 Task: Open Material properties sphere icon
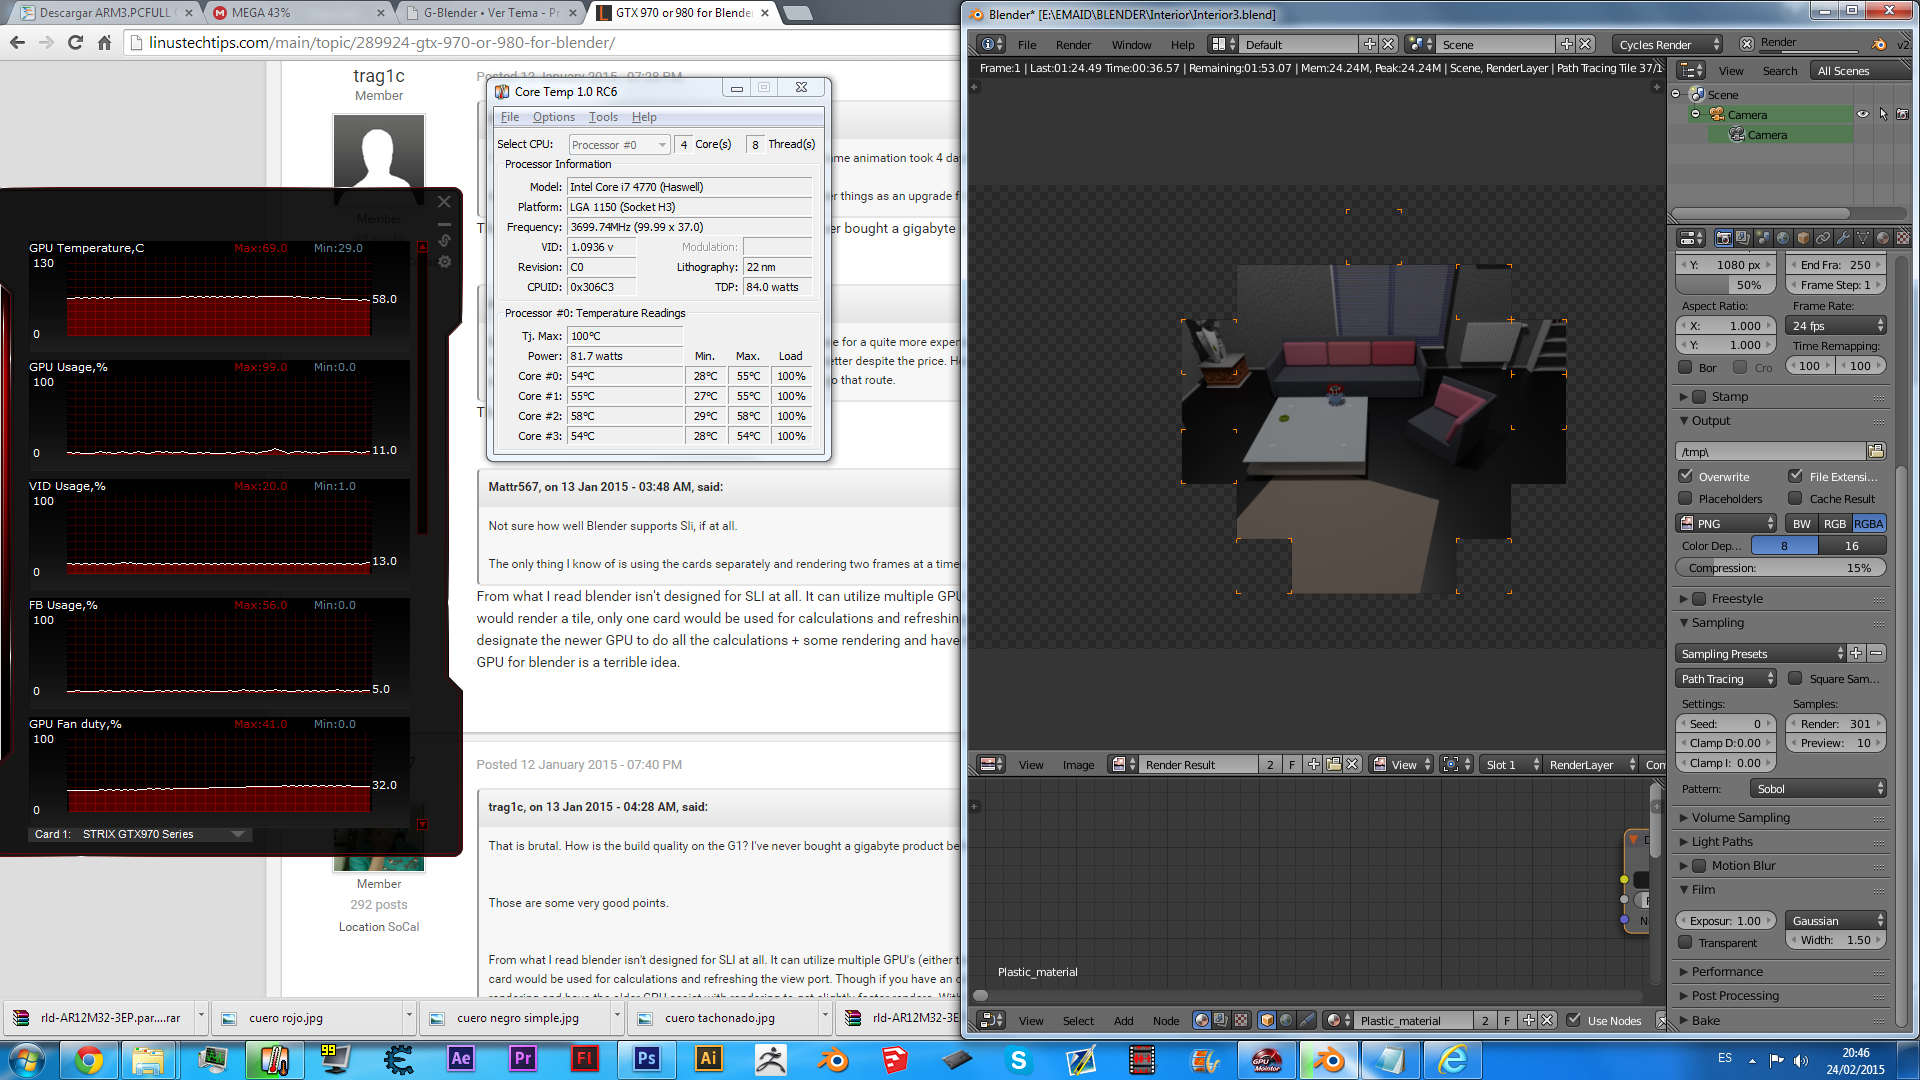(x=1883, y=238)
